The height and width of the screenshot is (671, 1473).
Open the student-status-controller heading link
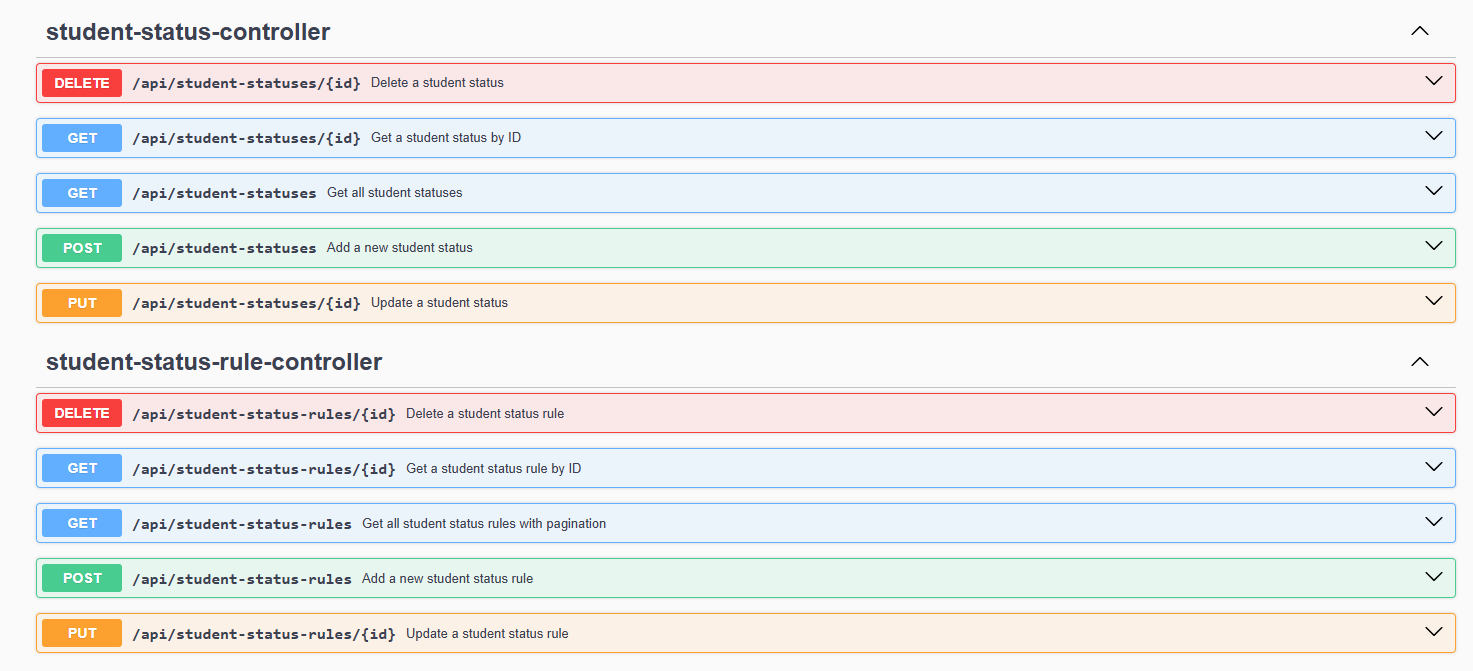[188, 32]
